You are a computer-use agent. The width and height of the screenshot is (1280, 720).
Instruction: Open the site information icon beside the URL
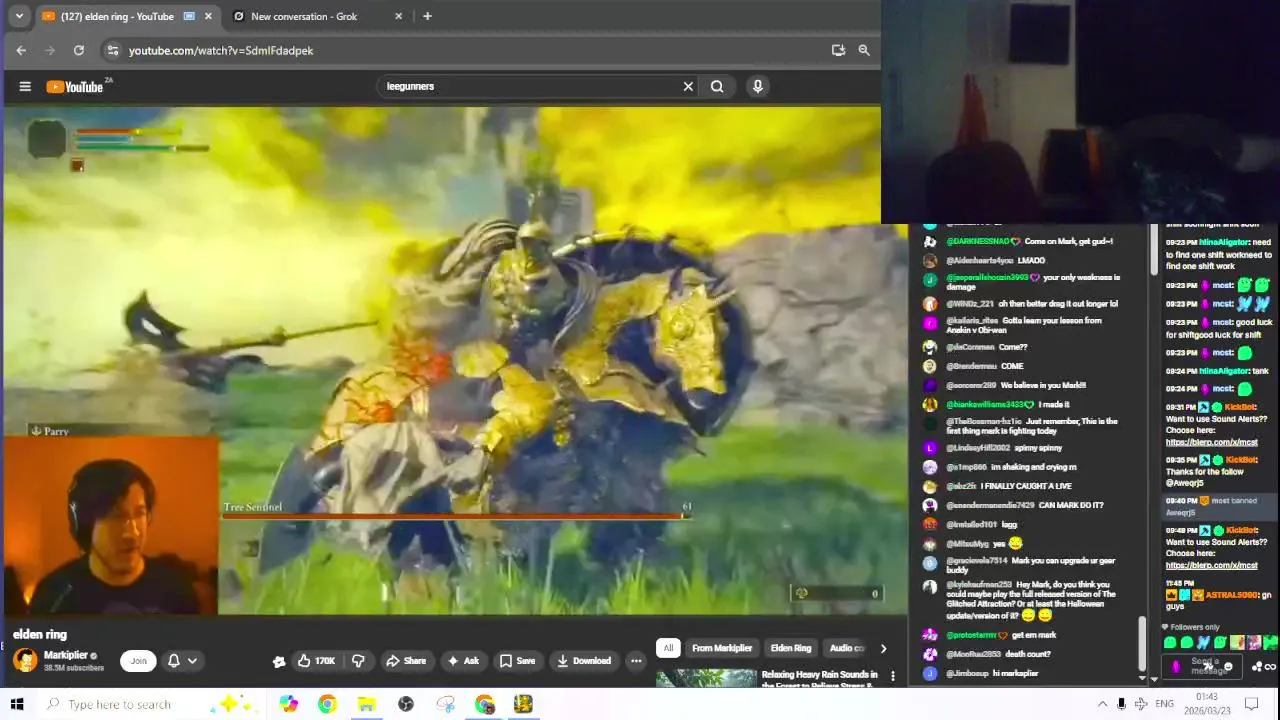(113, 50)
